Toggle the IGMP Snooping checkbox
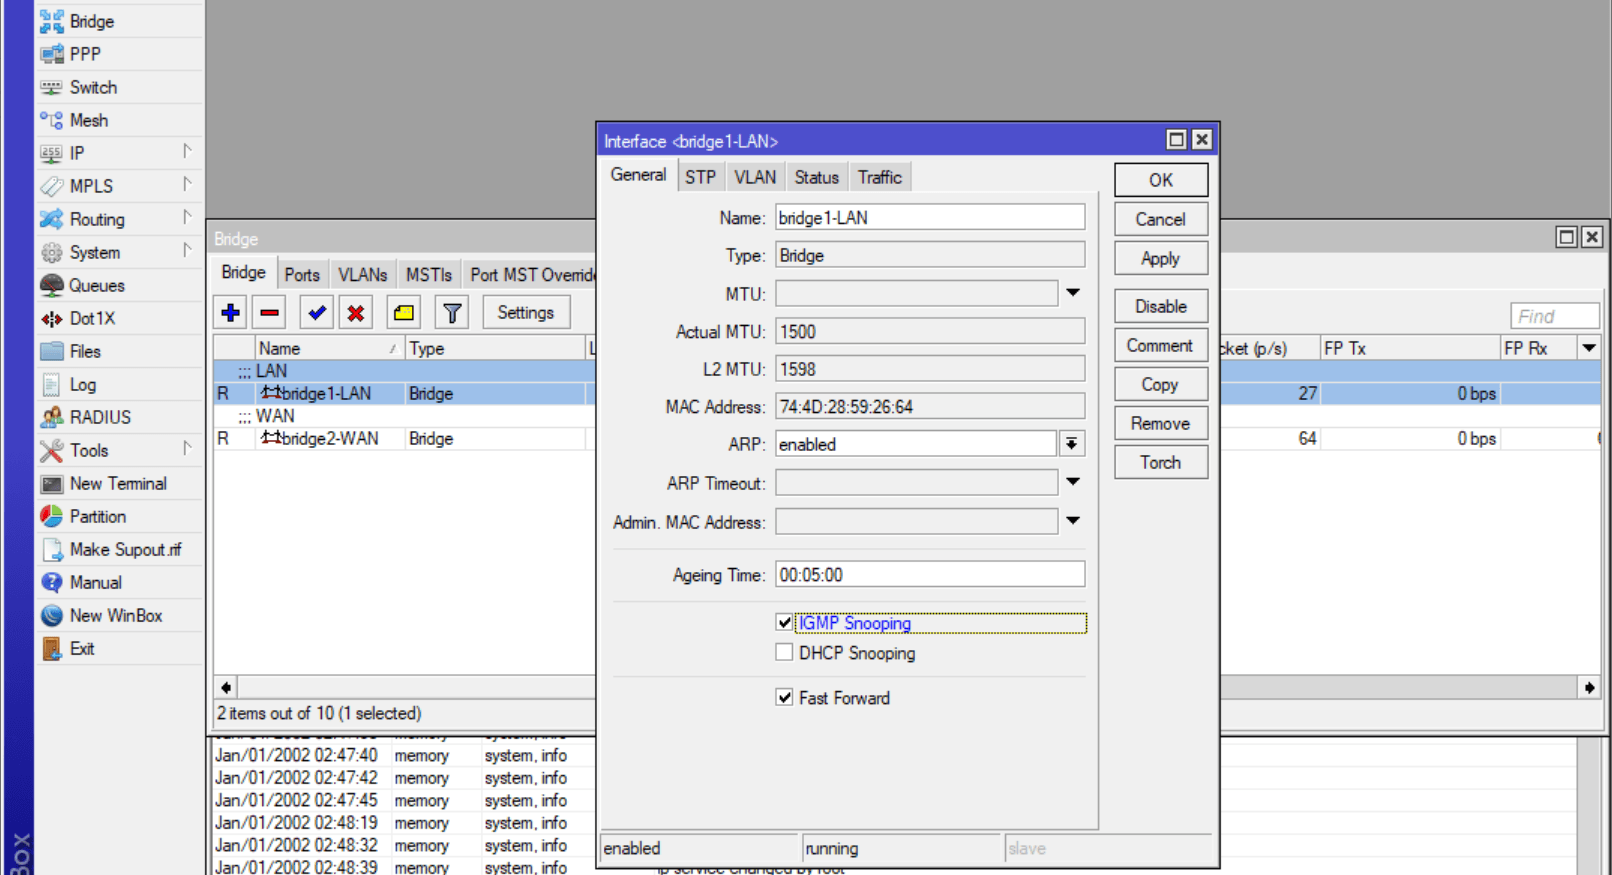The image size is (1612, 875). click(x=784, y=622)
